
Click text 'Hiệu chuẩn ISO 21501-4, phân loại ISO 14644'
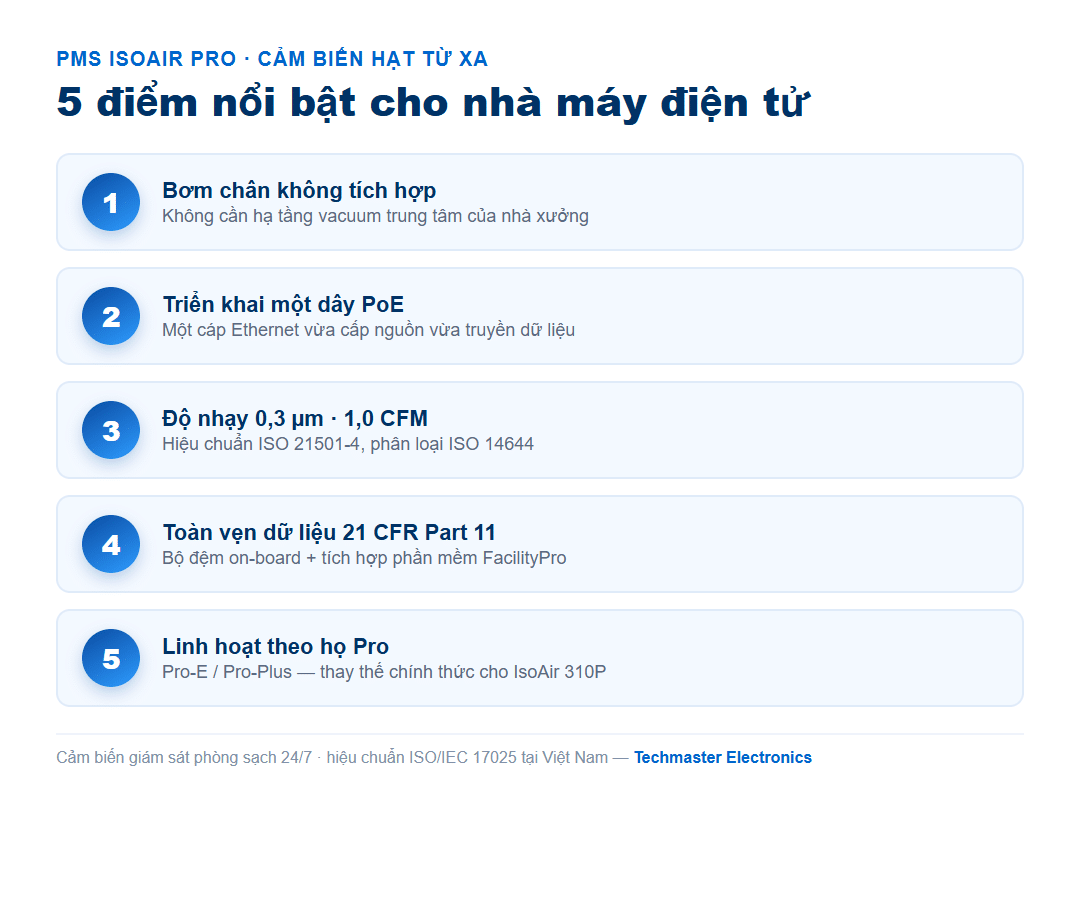tap(348, 444)
